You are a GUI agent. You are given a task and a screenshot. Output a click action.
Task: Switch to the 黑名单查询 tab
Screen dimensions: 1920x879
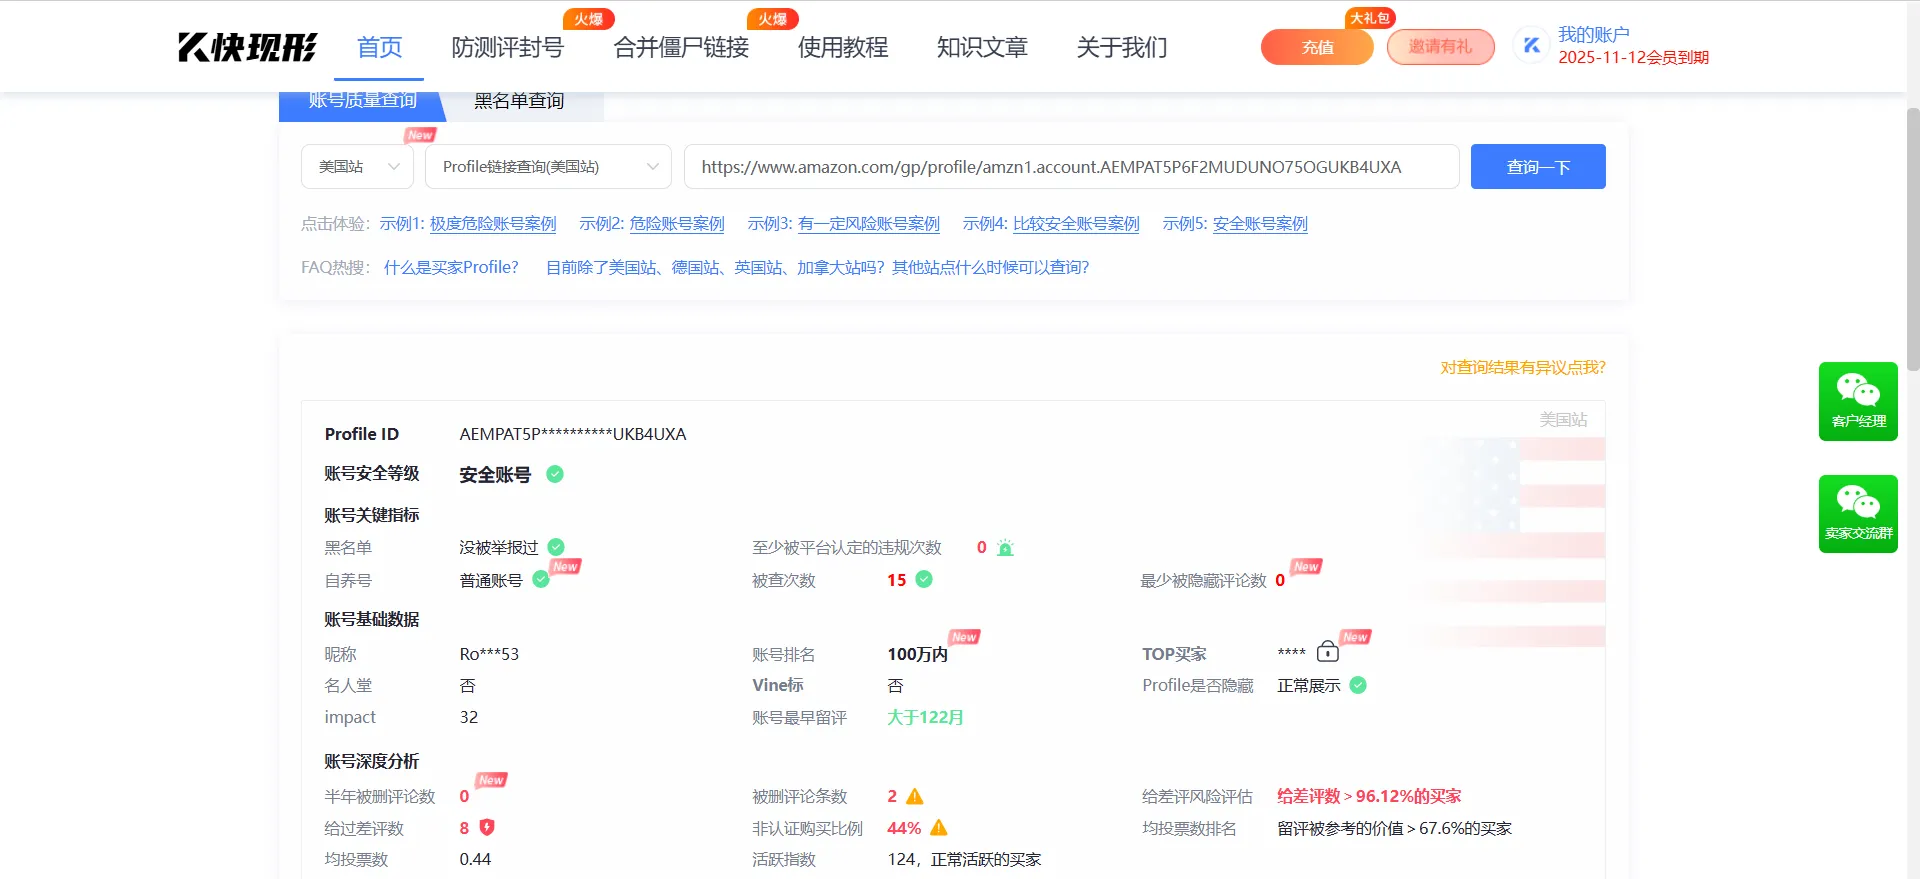pos(519,102)
